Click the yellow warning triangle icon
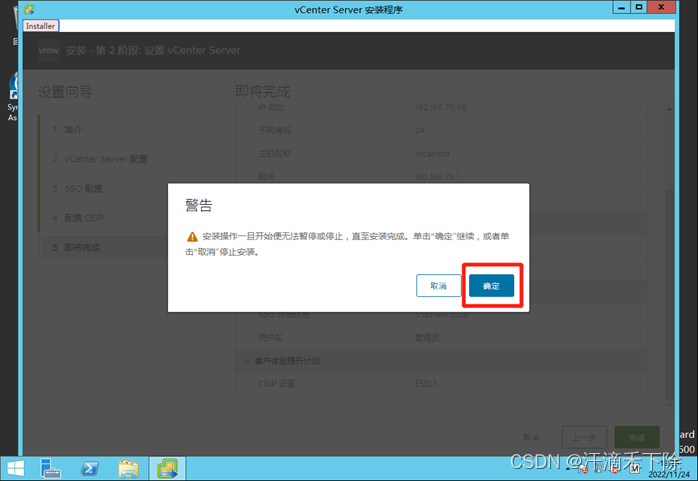Viewport: 698px width, 481px height. pos(192,236)
